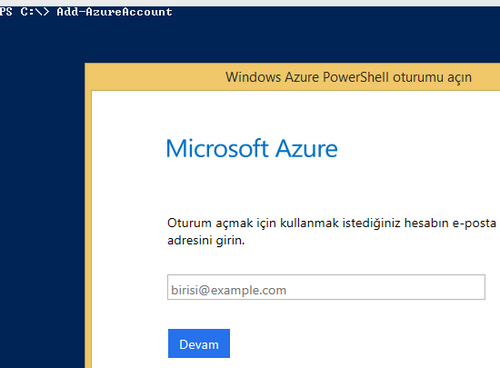
Task: Click the blue Devam button
Action: pos(199,343)
